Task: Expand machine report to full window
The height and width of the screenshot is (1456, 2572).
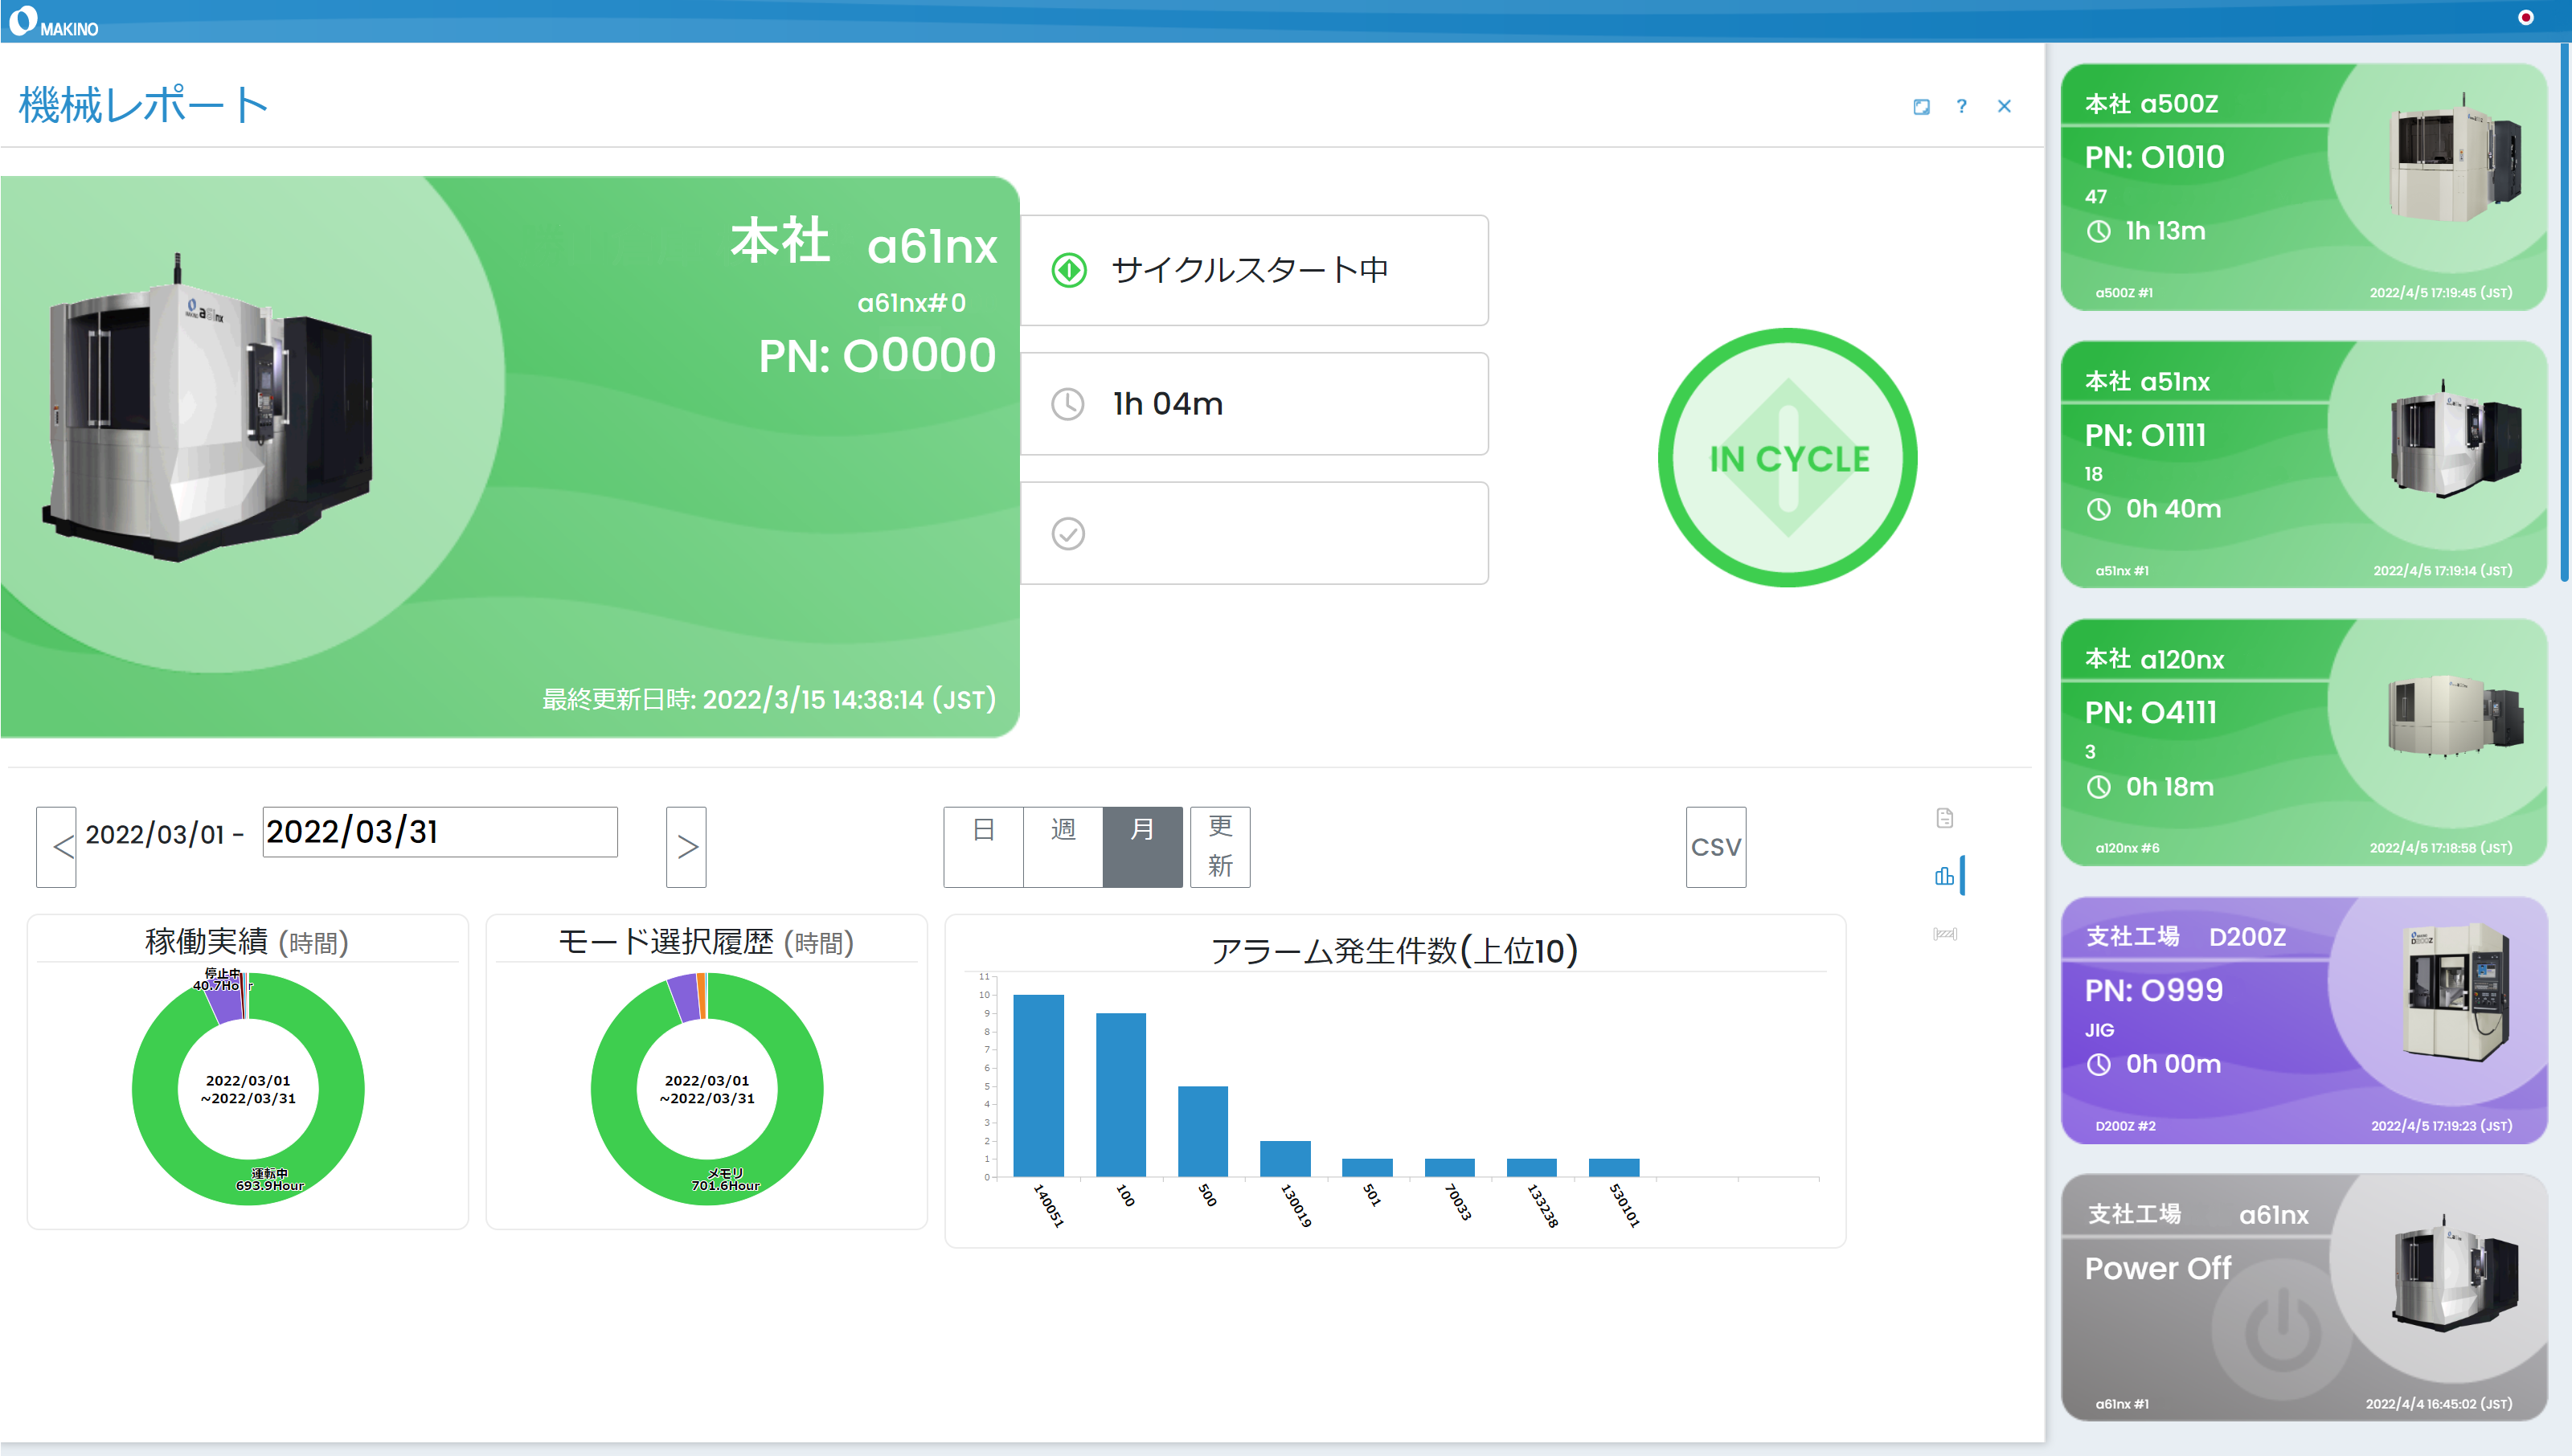Action: coord(1921,107)
